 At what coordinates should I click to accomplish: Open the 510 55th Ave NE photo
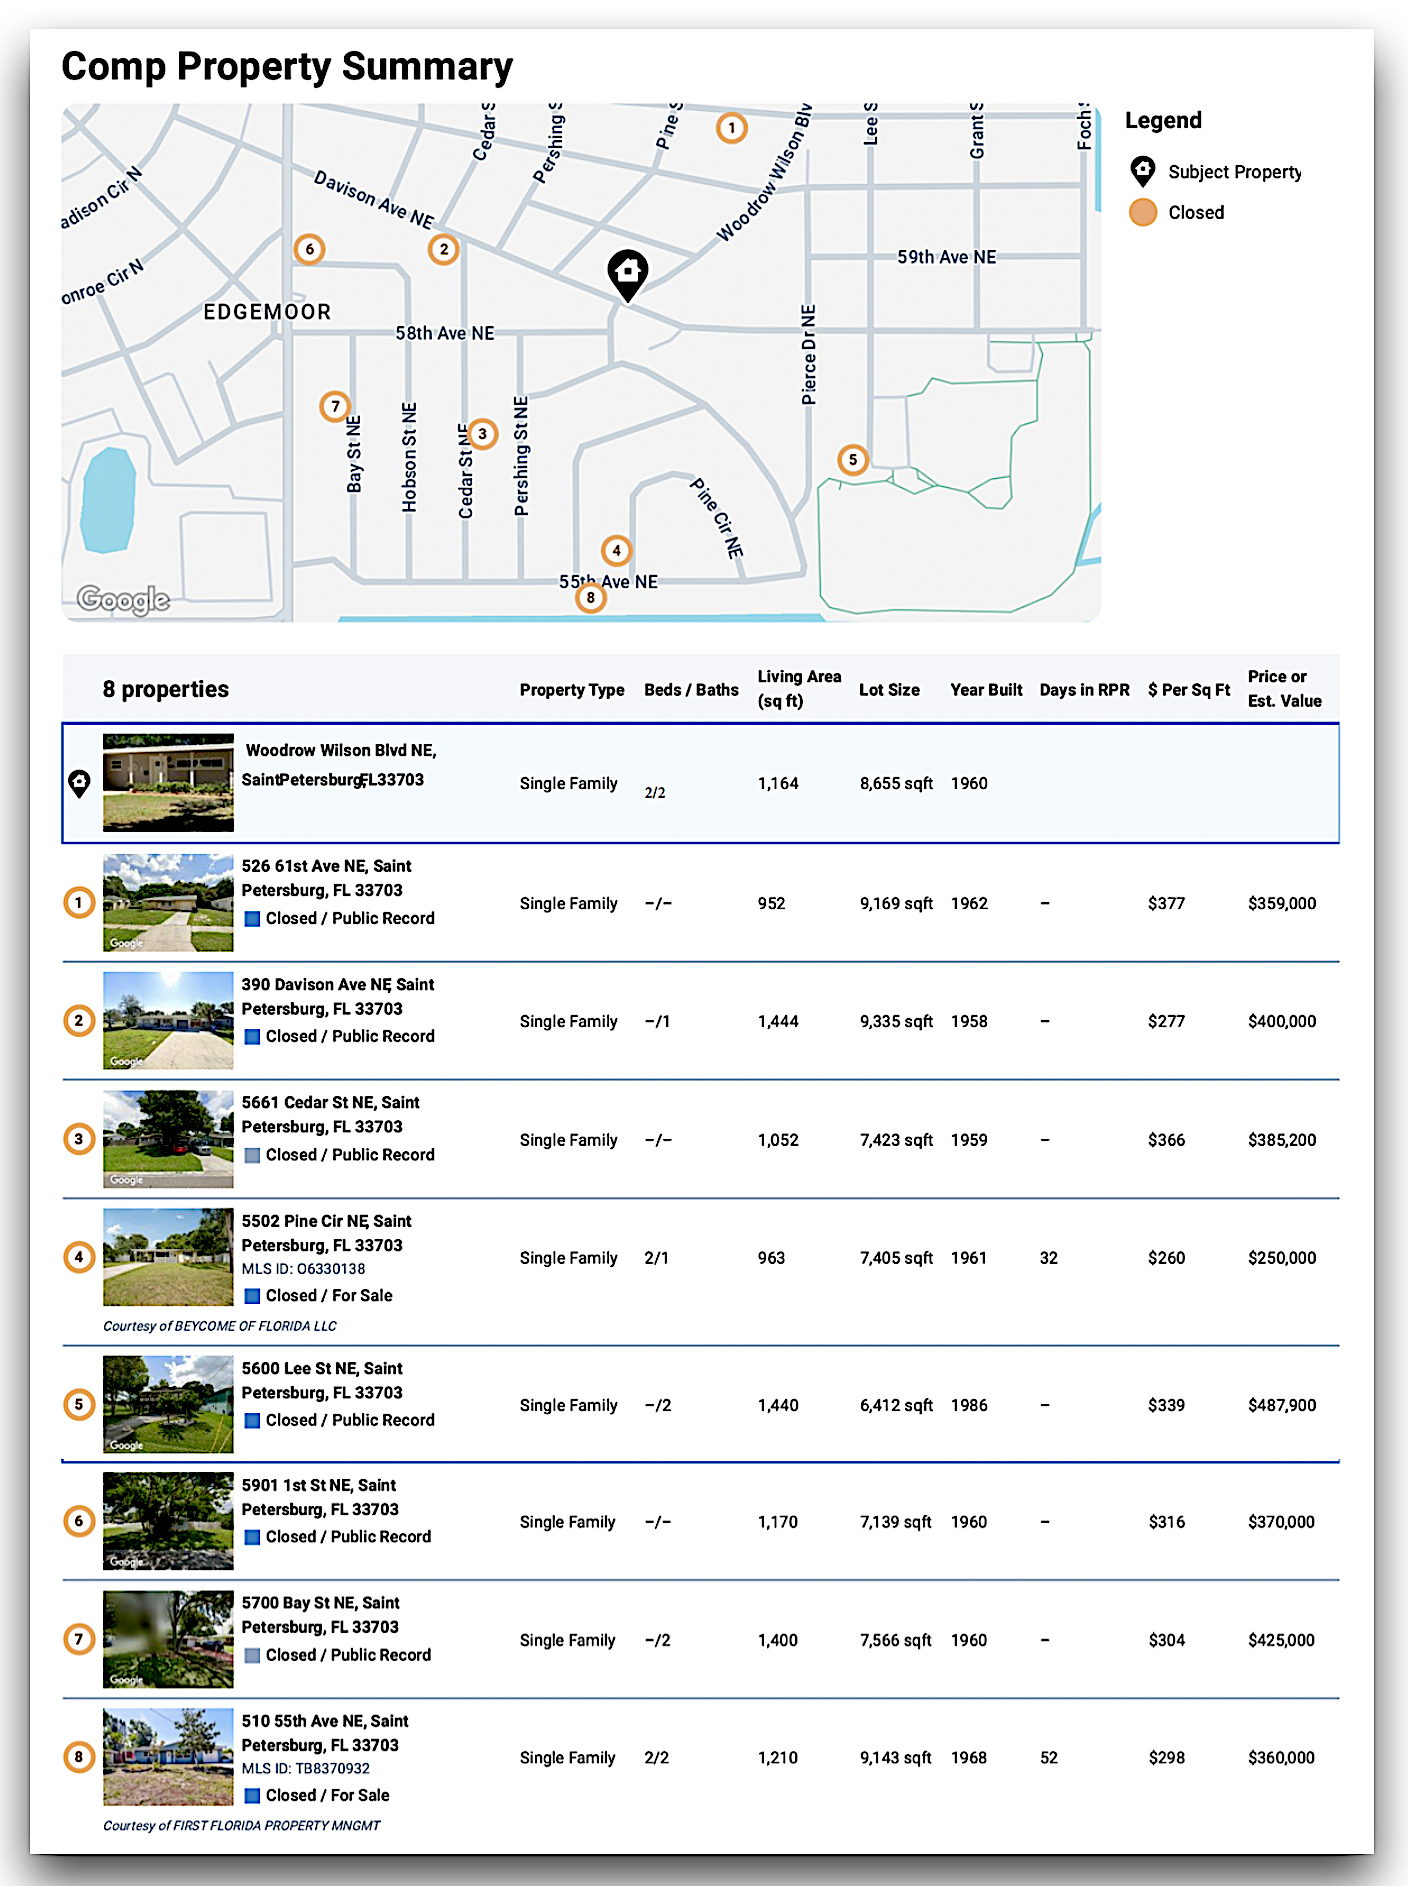click(x=168, y=1757)
